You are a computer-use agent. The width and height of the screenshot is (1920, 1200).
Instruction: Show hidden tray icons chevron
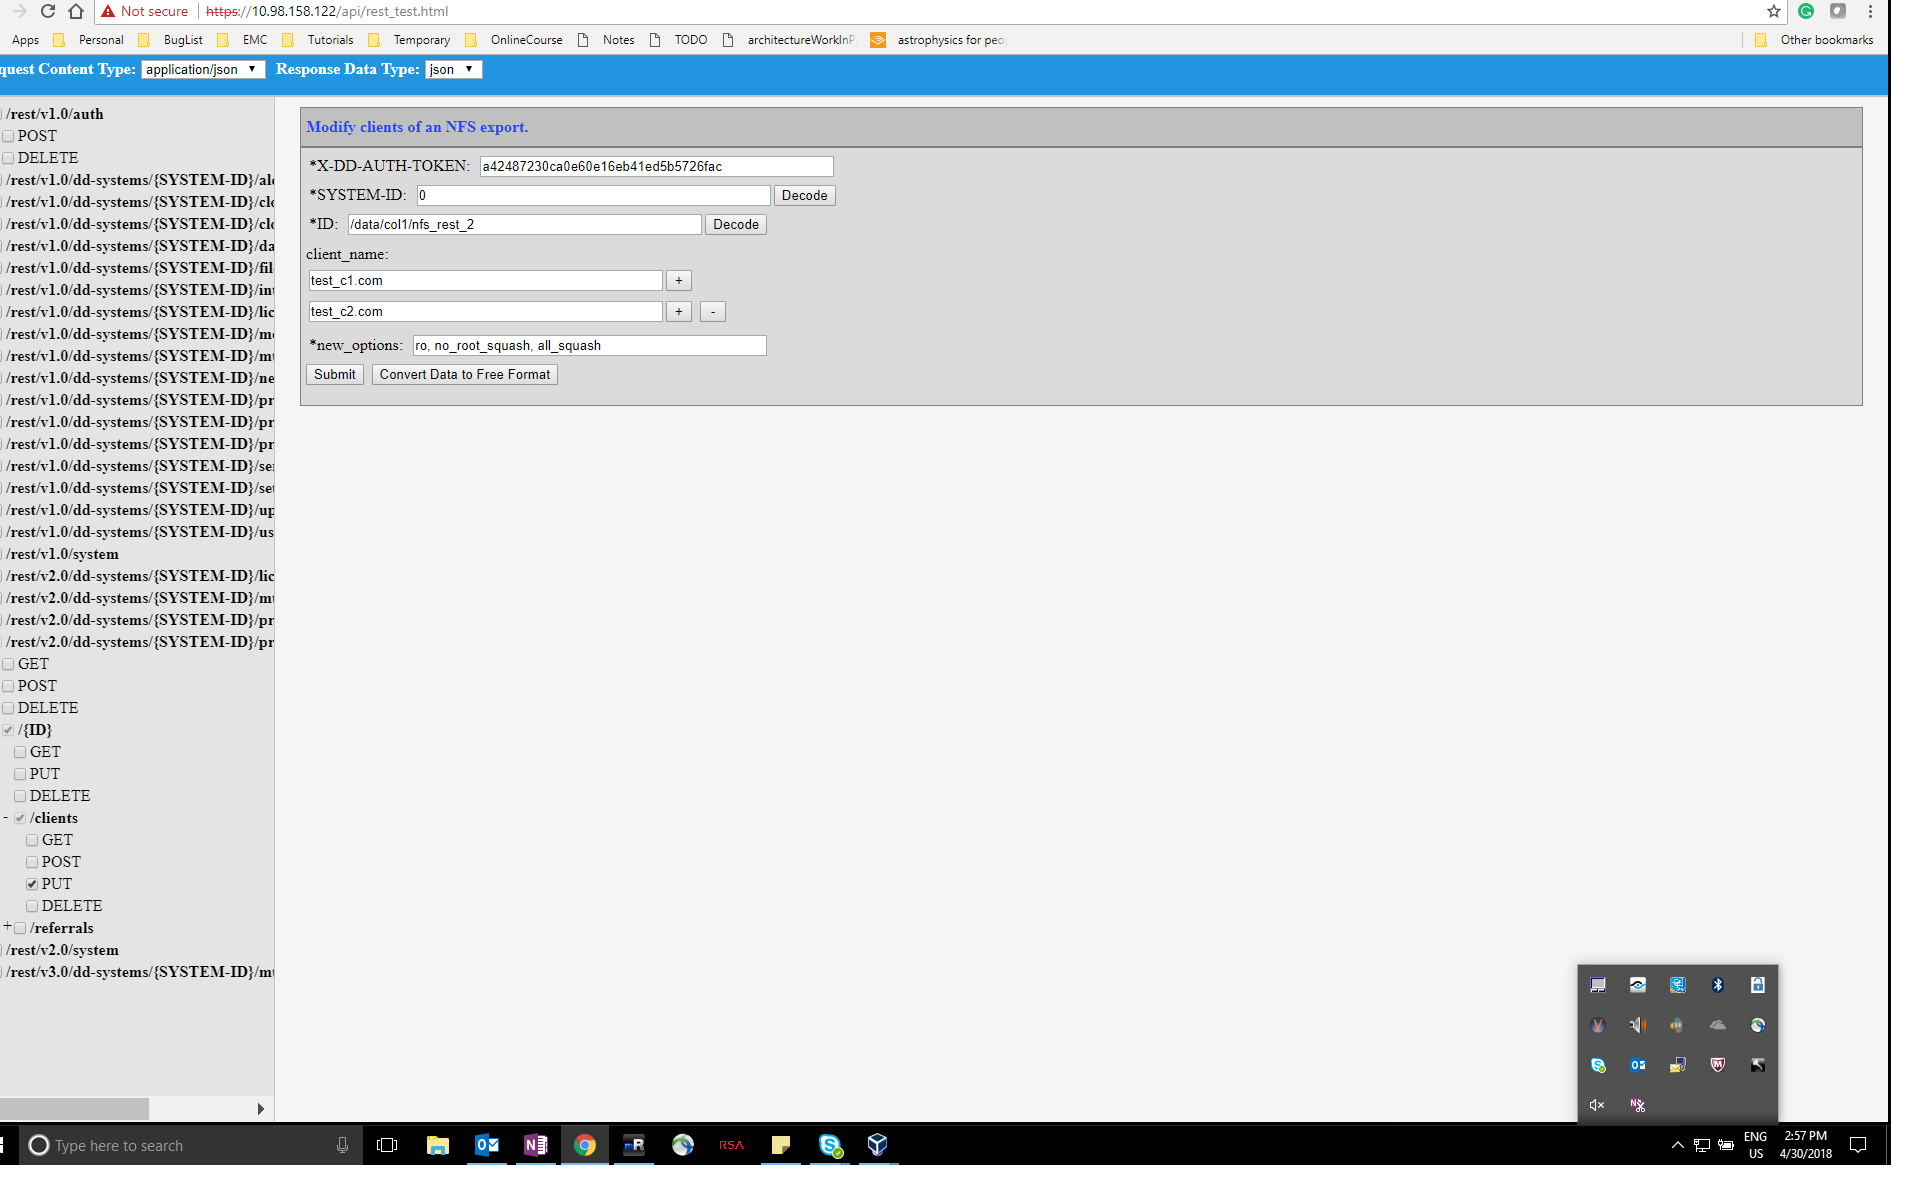click(1677, 1145)
